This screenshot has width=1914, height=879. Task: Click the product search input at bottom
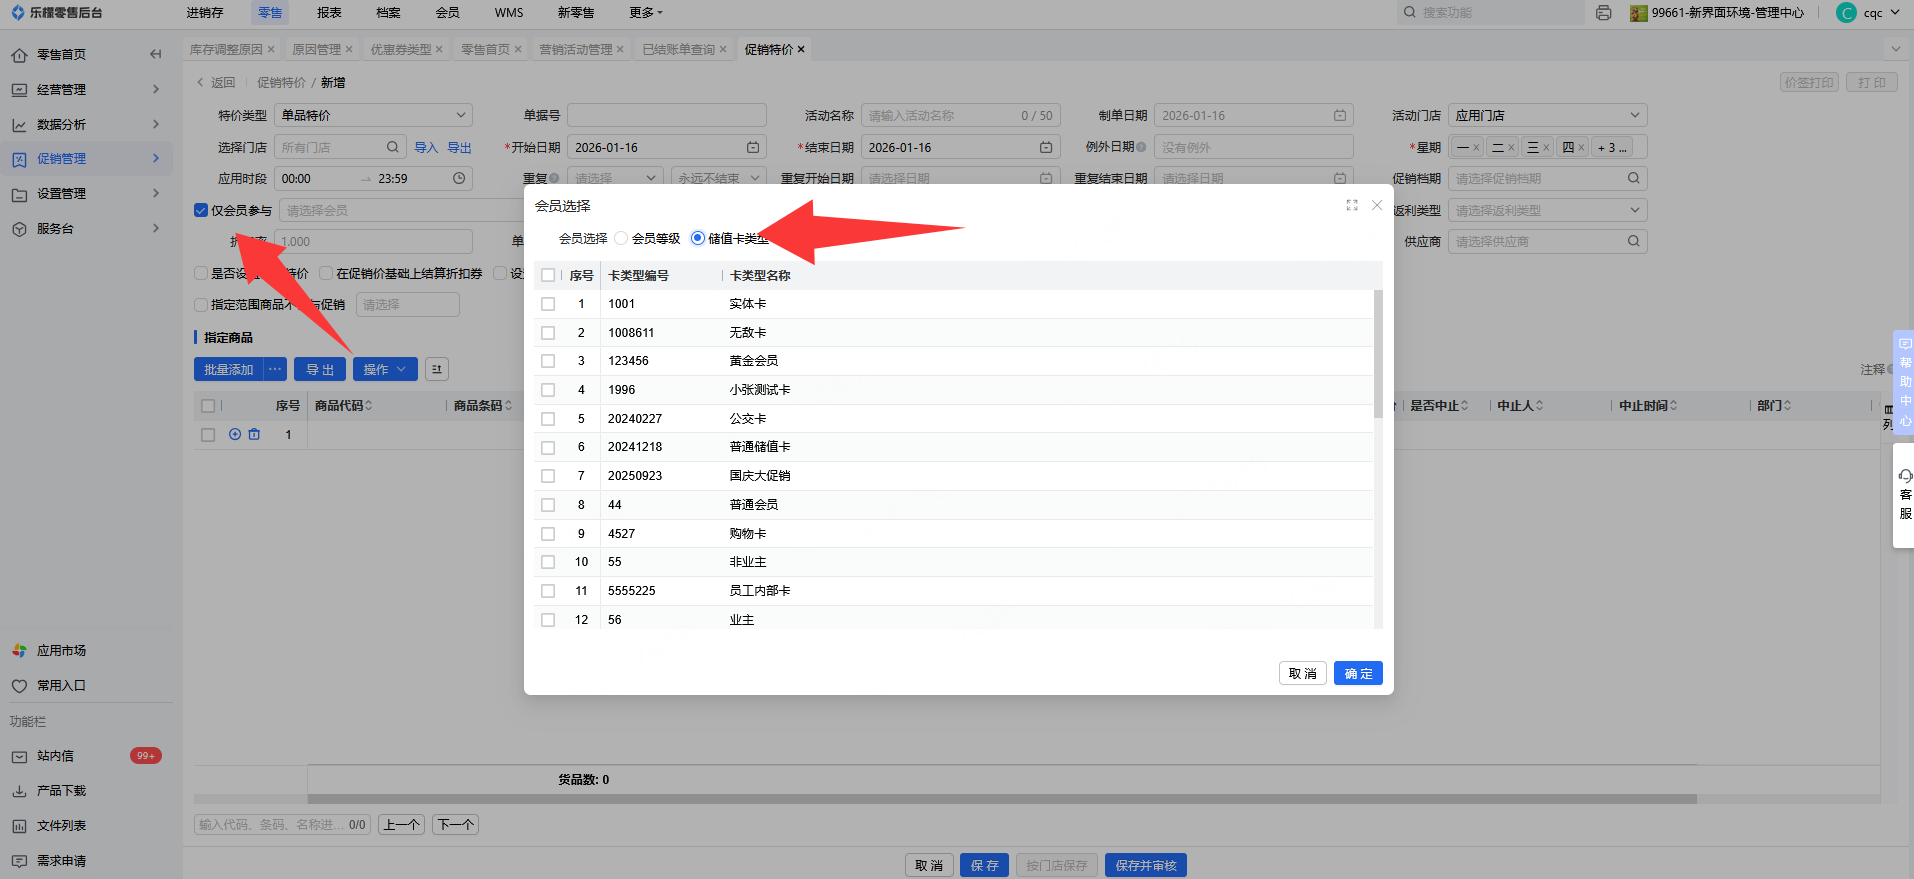click(x=282, y=825)
